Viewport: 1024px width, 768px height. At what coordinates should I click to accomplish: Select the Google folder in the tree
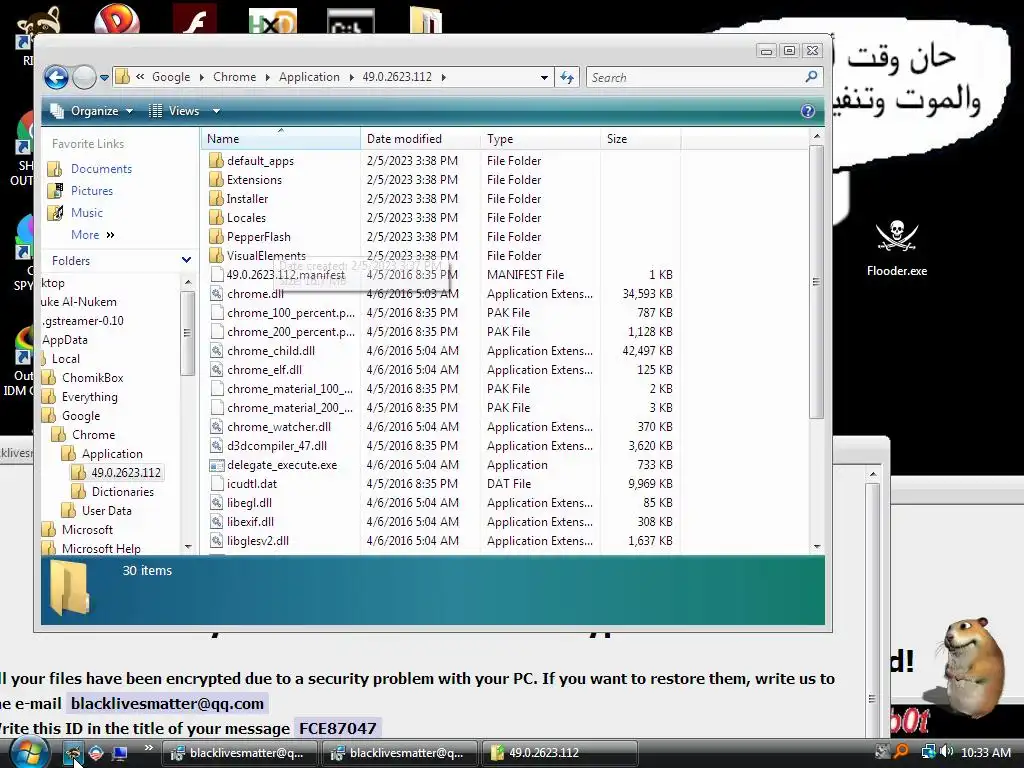81,415
